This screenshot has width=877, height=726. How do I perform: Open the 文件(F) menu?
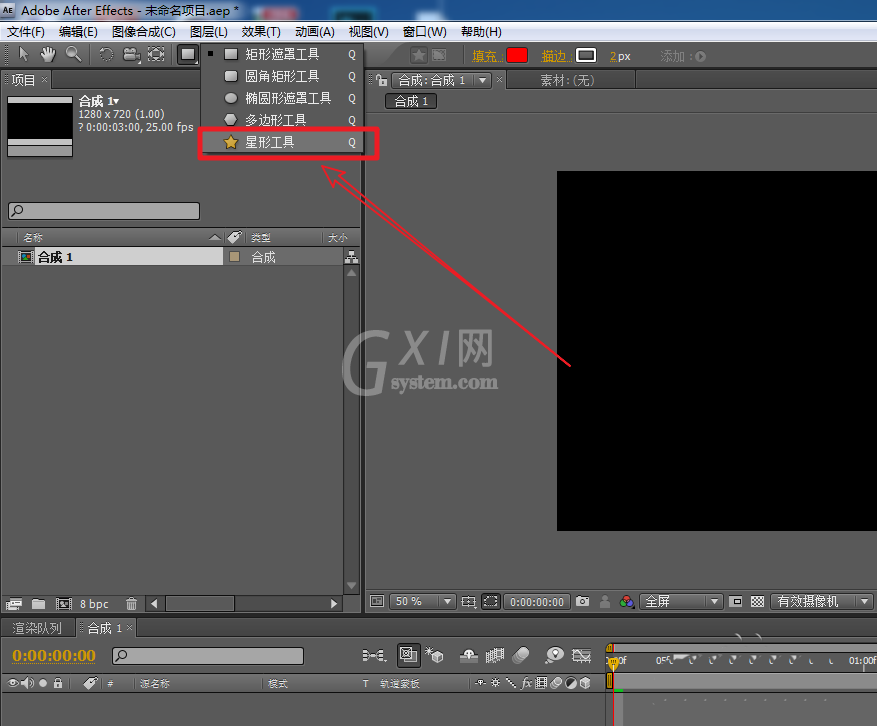click(x=26, y=32)
